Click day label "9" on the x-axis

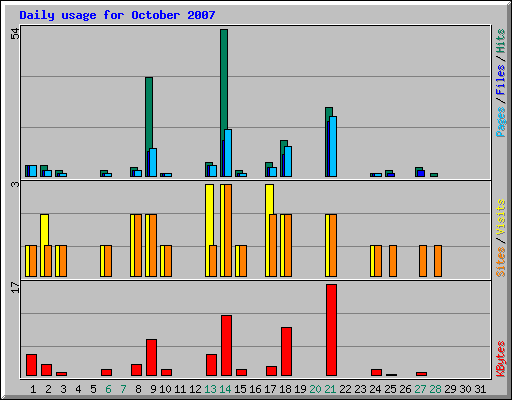pyautogui.click(x=153, y=389)
